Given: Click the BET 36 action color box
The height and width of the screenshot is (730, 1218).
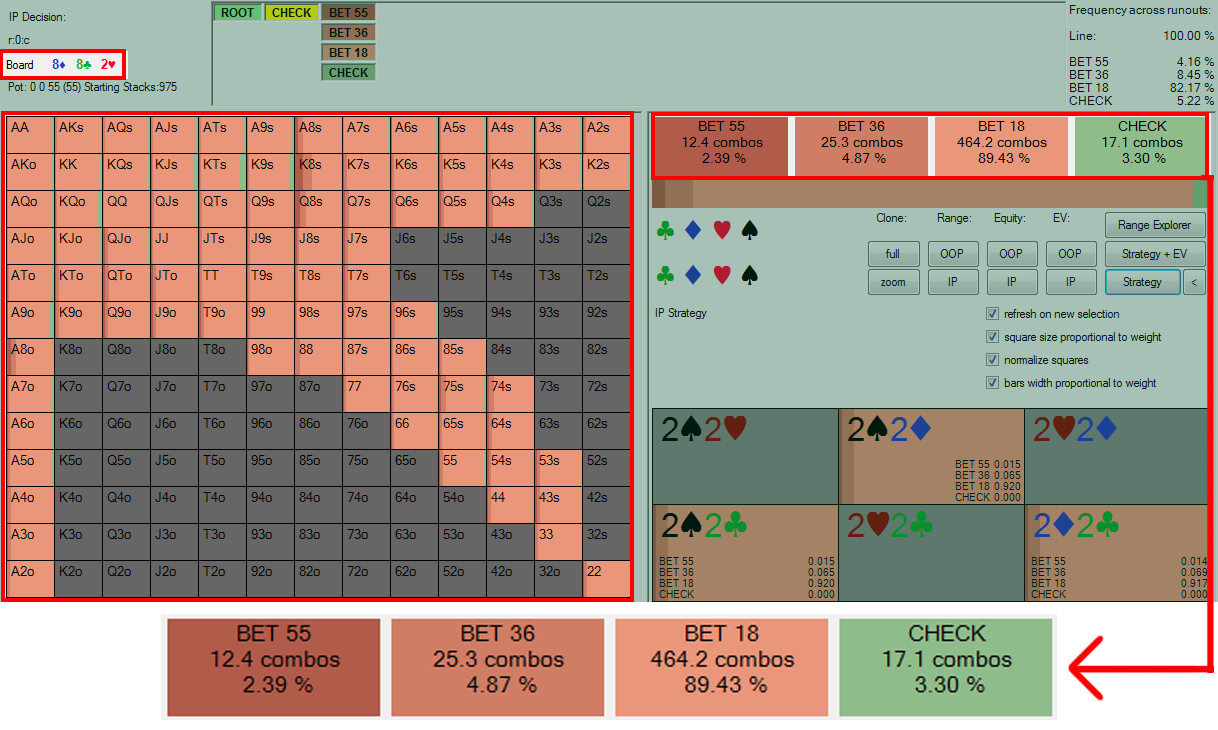Looking at the screenshot, I should 861,142.
